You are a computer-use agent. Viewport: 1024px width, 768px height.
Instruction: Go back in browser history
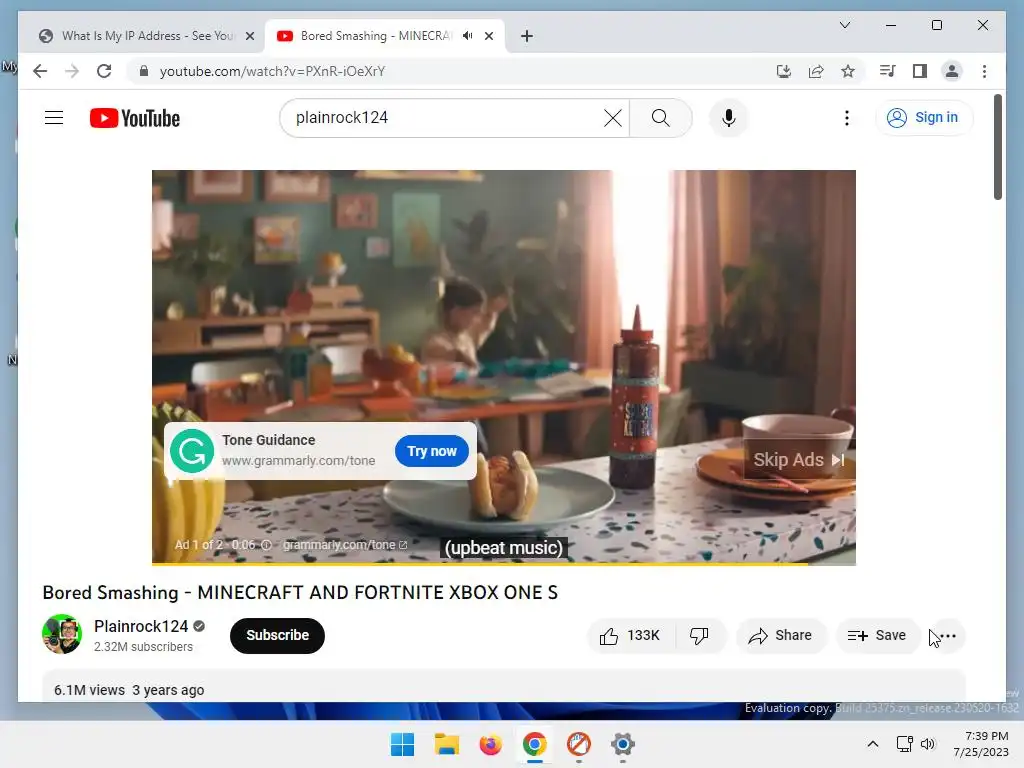pos(40,71)
